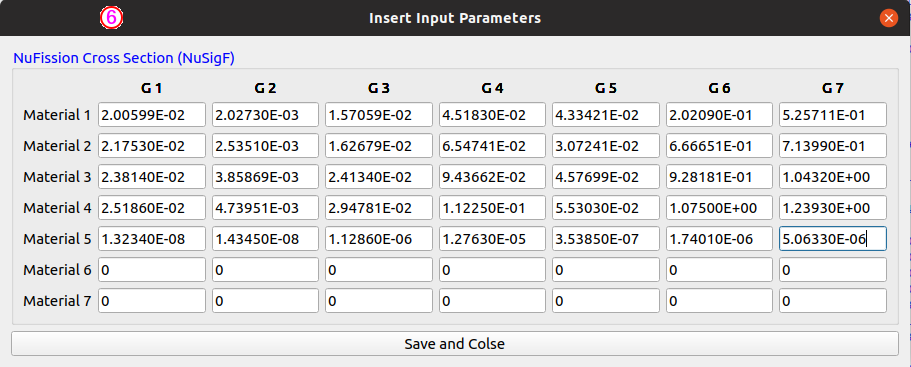Image resolution: width=911 pixels, height=367 pixels.
Task: Focus the Material 7 G3 zero field
Action: pyautogui.click(x=379, y=301)
